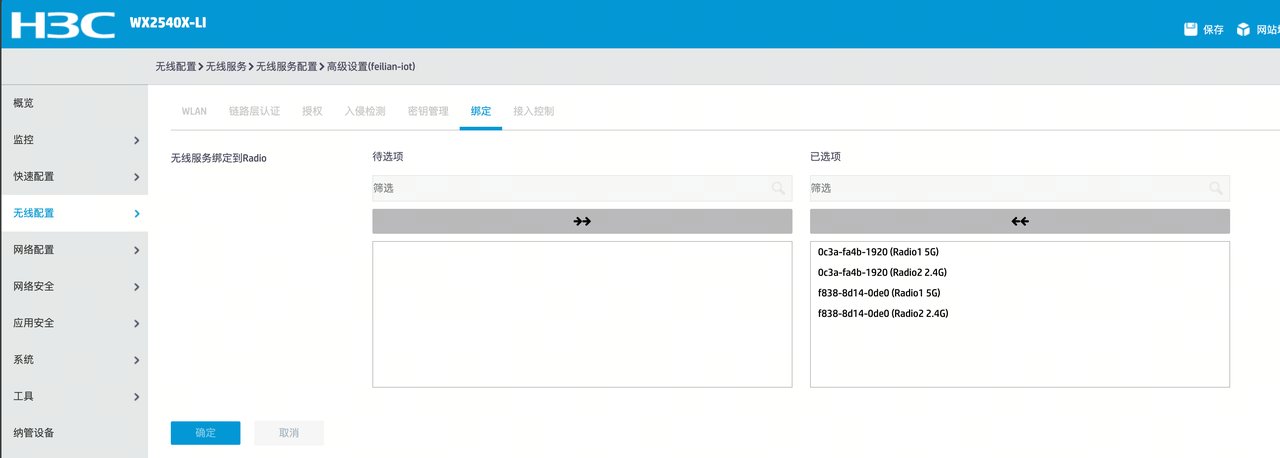This screenshot has height=458, width=1280.
Task: Switch to the 授权 tab
Action: coord(312,111)
